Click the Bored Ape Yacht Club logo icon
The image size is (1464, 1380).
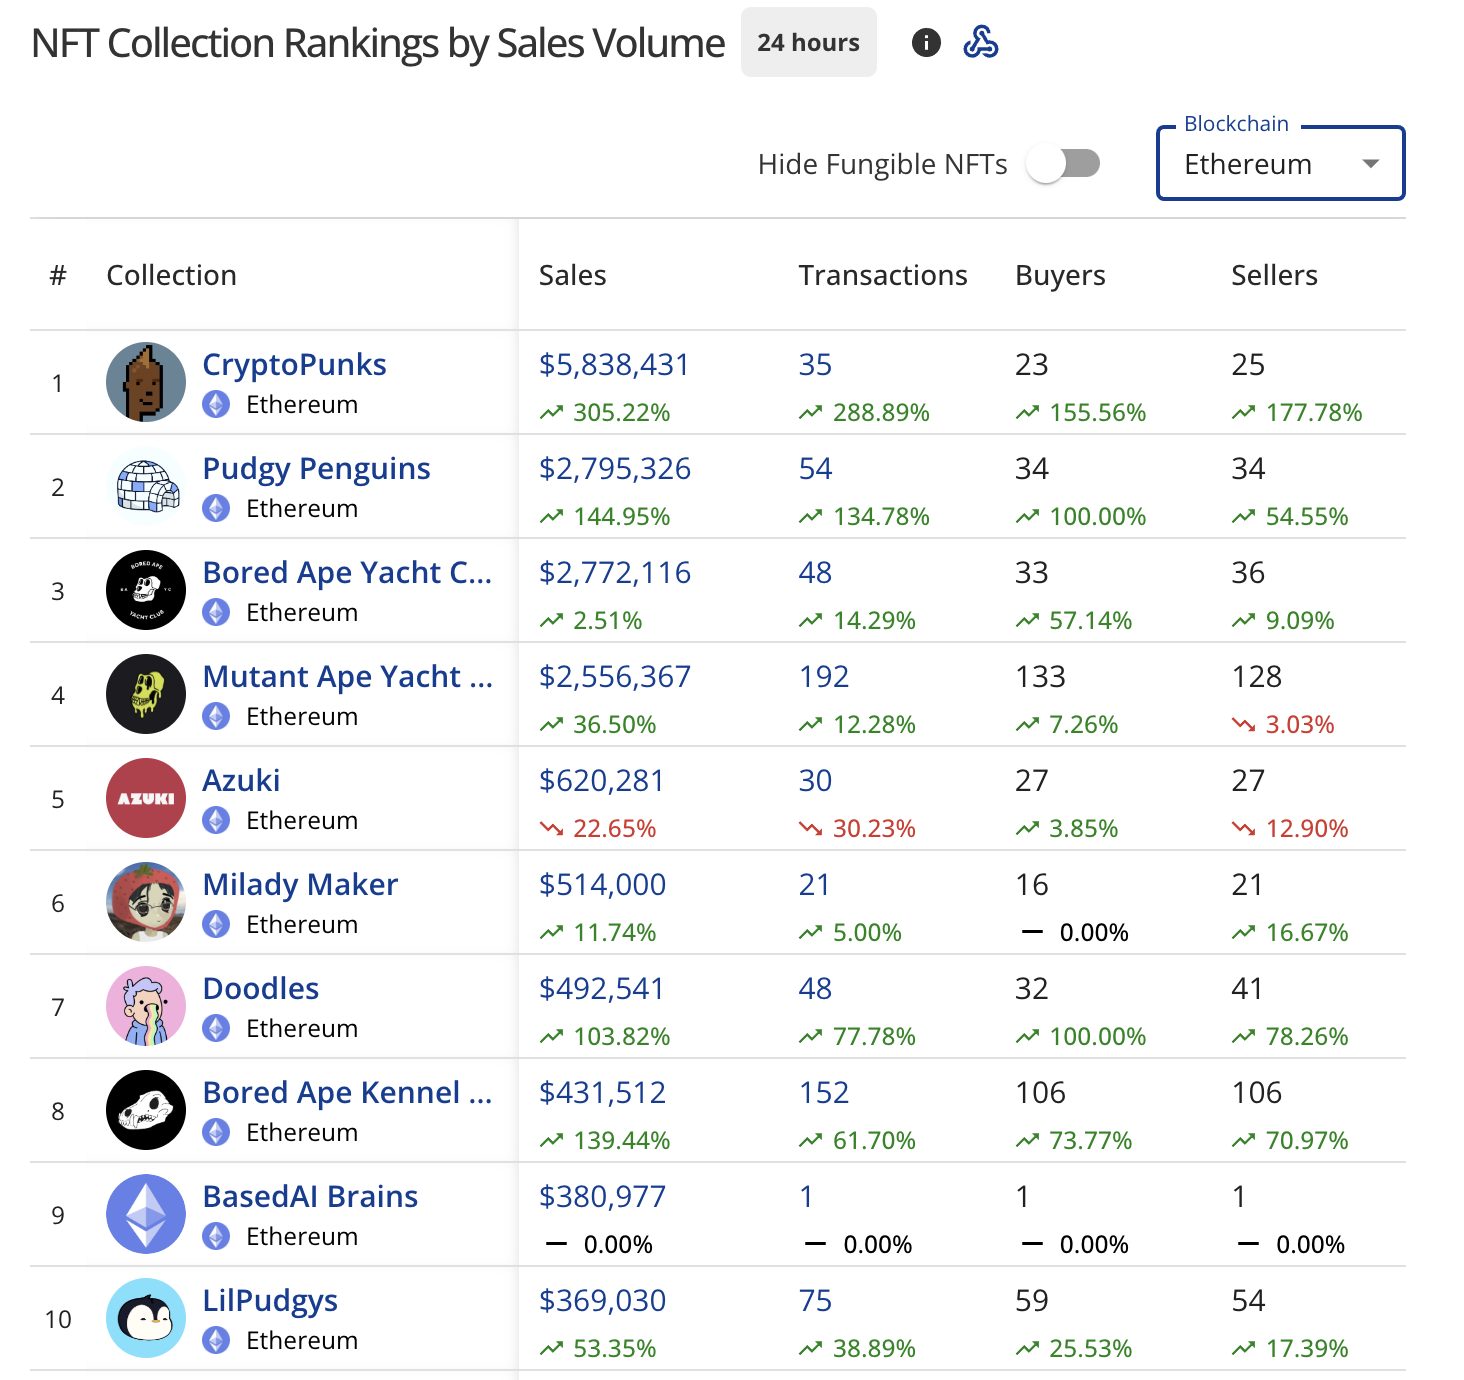[146, 590]
